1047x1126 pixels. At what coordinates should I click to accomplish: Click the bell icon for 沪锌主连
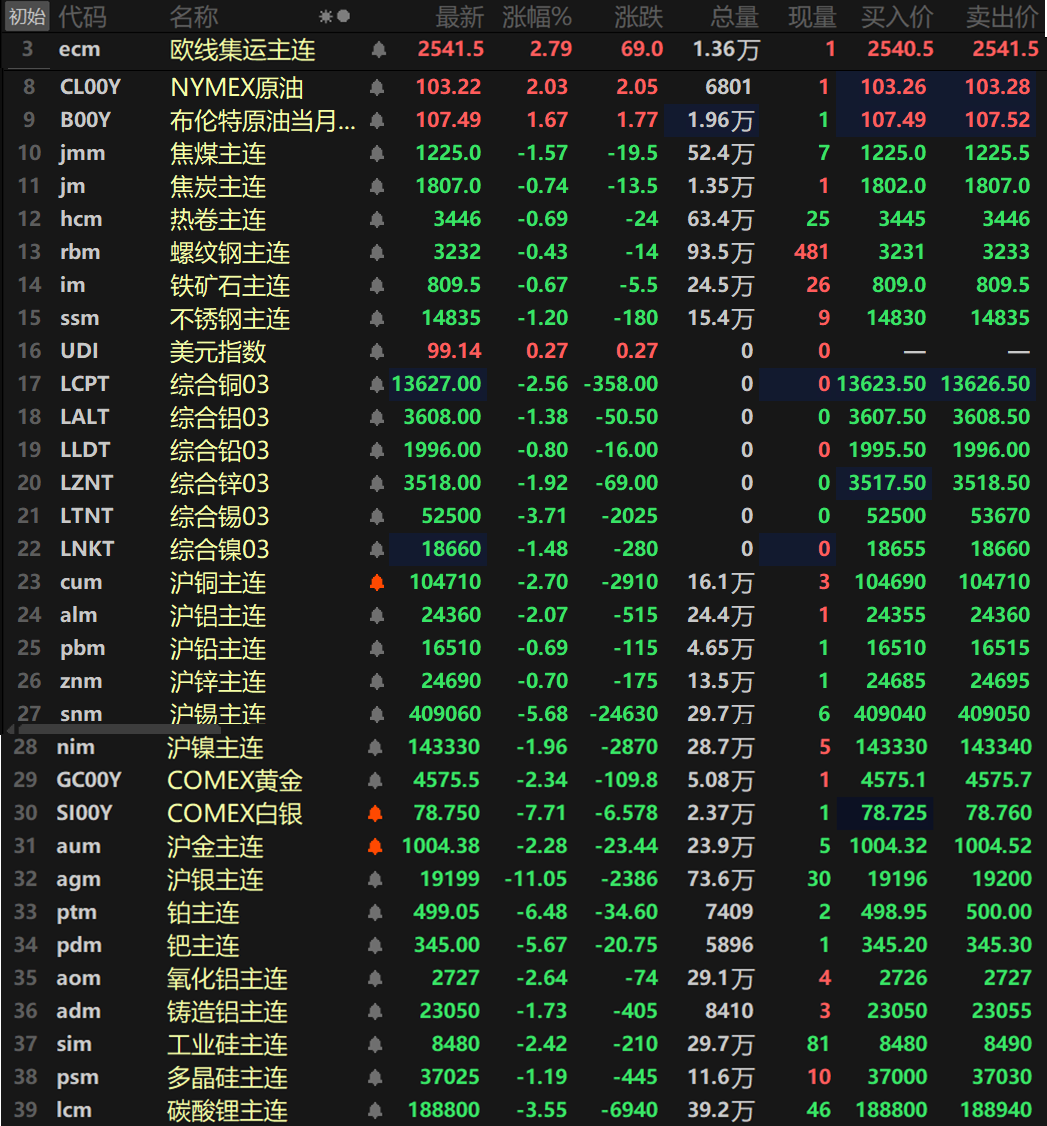376,682
